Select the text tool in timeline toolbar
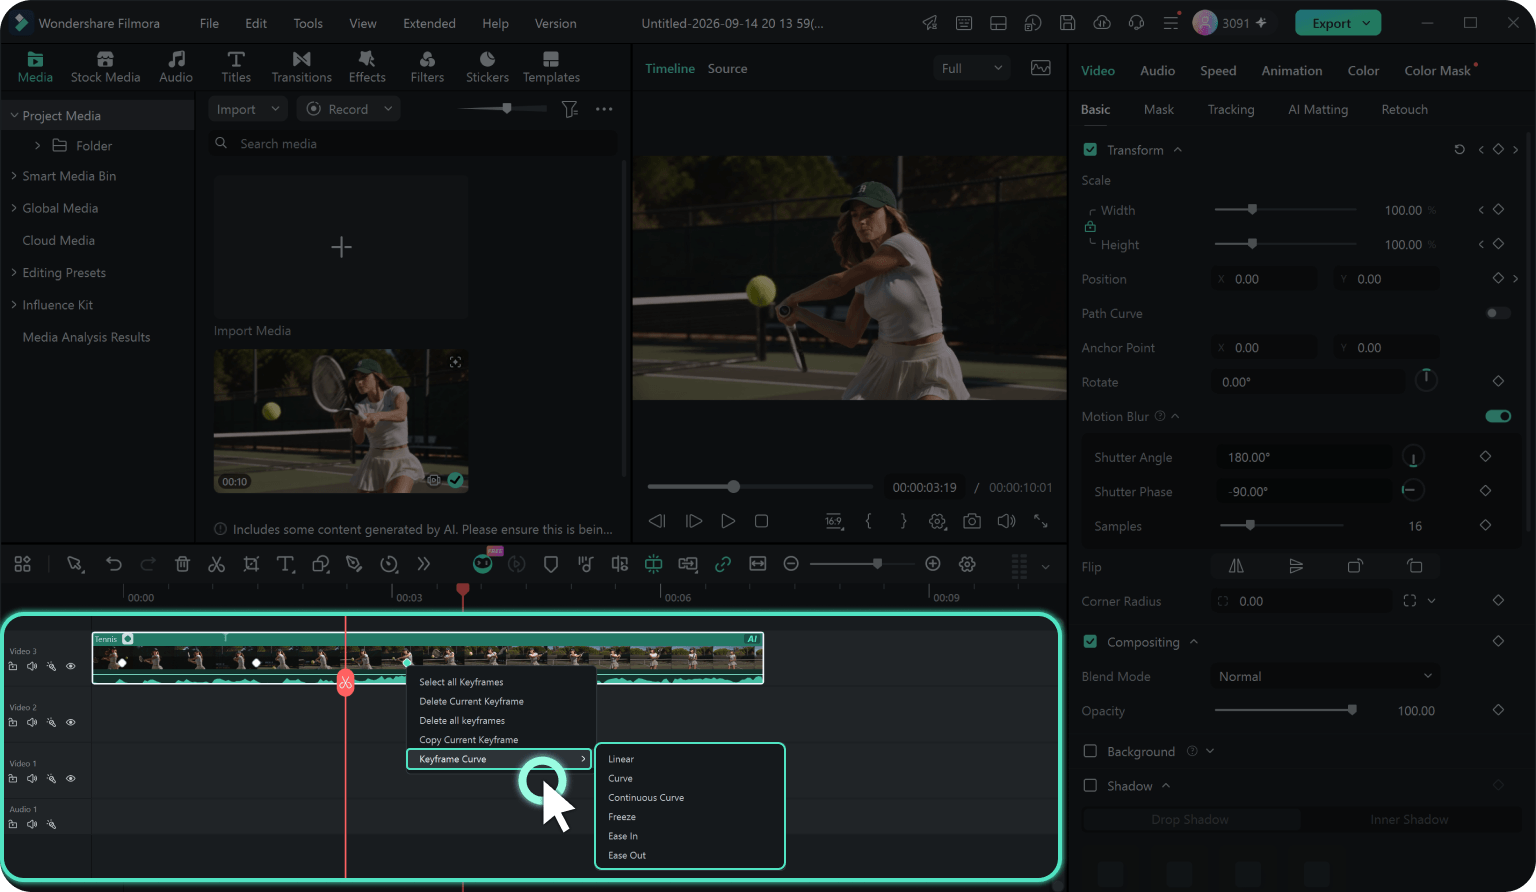The image size is (1536, 892). [x=285, y=564]
